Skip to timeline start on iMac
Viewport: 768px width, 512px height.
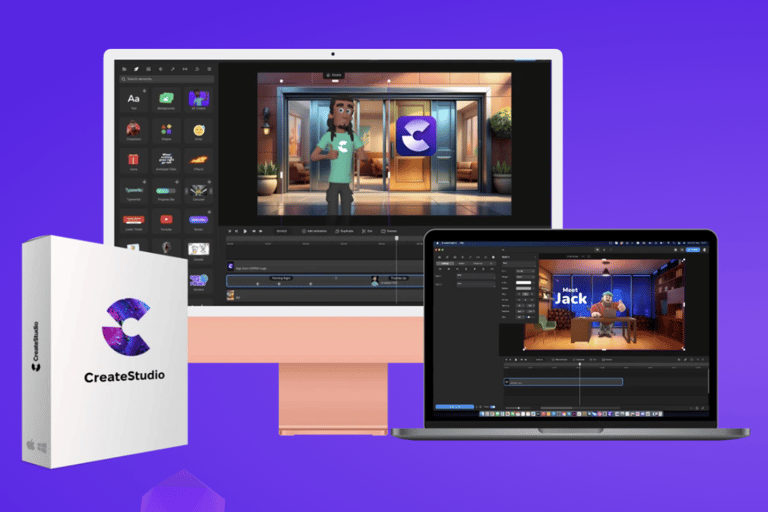click(x=230, y=231)
